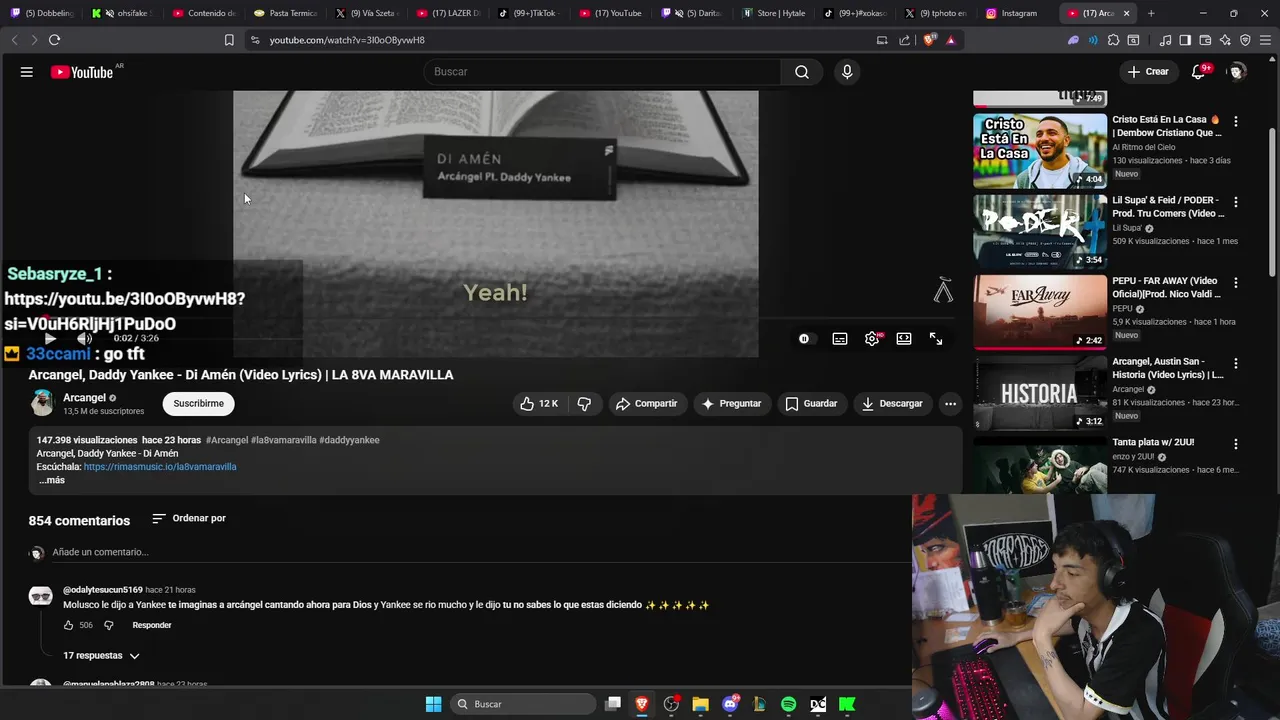Screen dimensions: 1280x720
Task: Open options for Tanta plata w/ 2UU! video
Action: click(x=1236, y=444)
